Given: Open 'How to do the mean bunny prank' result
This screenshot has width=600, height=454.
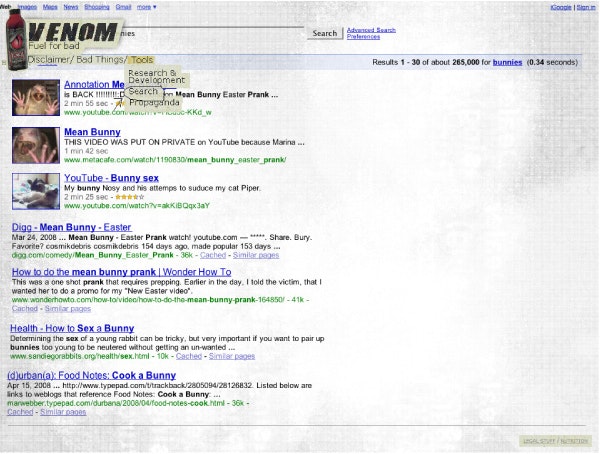Looking at the screenshot, I should tap(122, 272).
